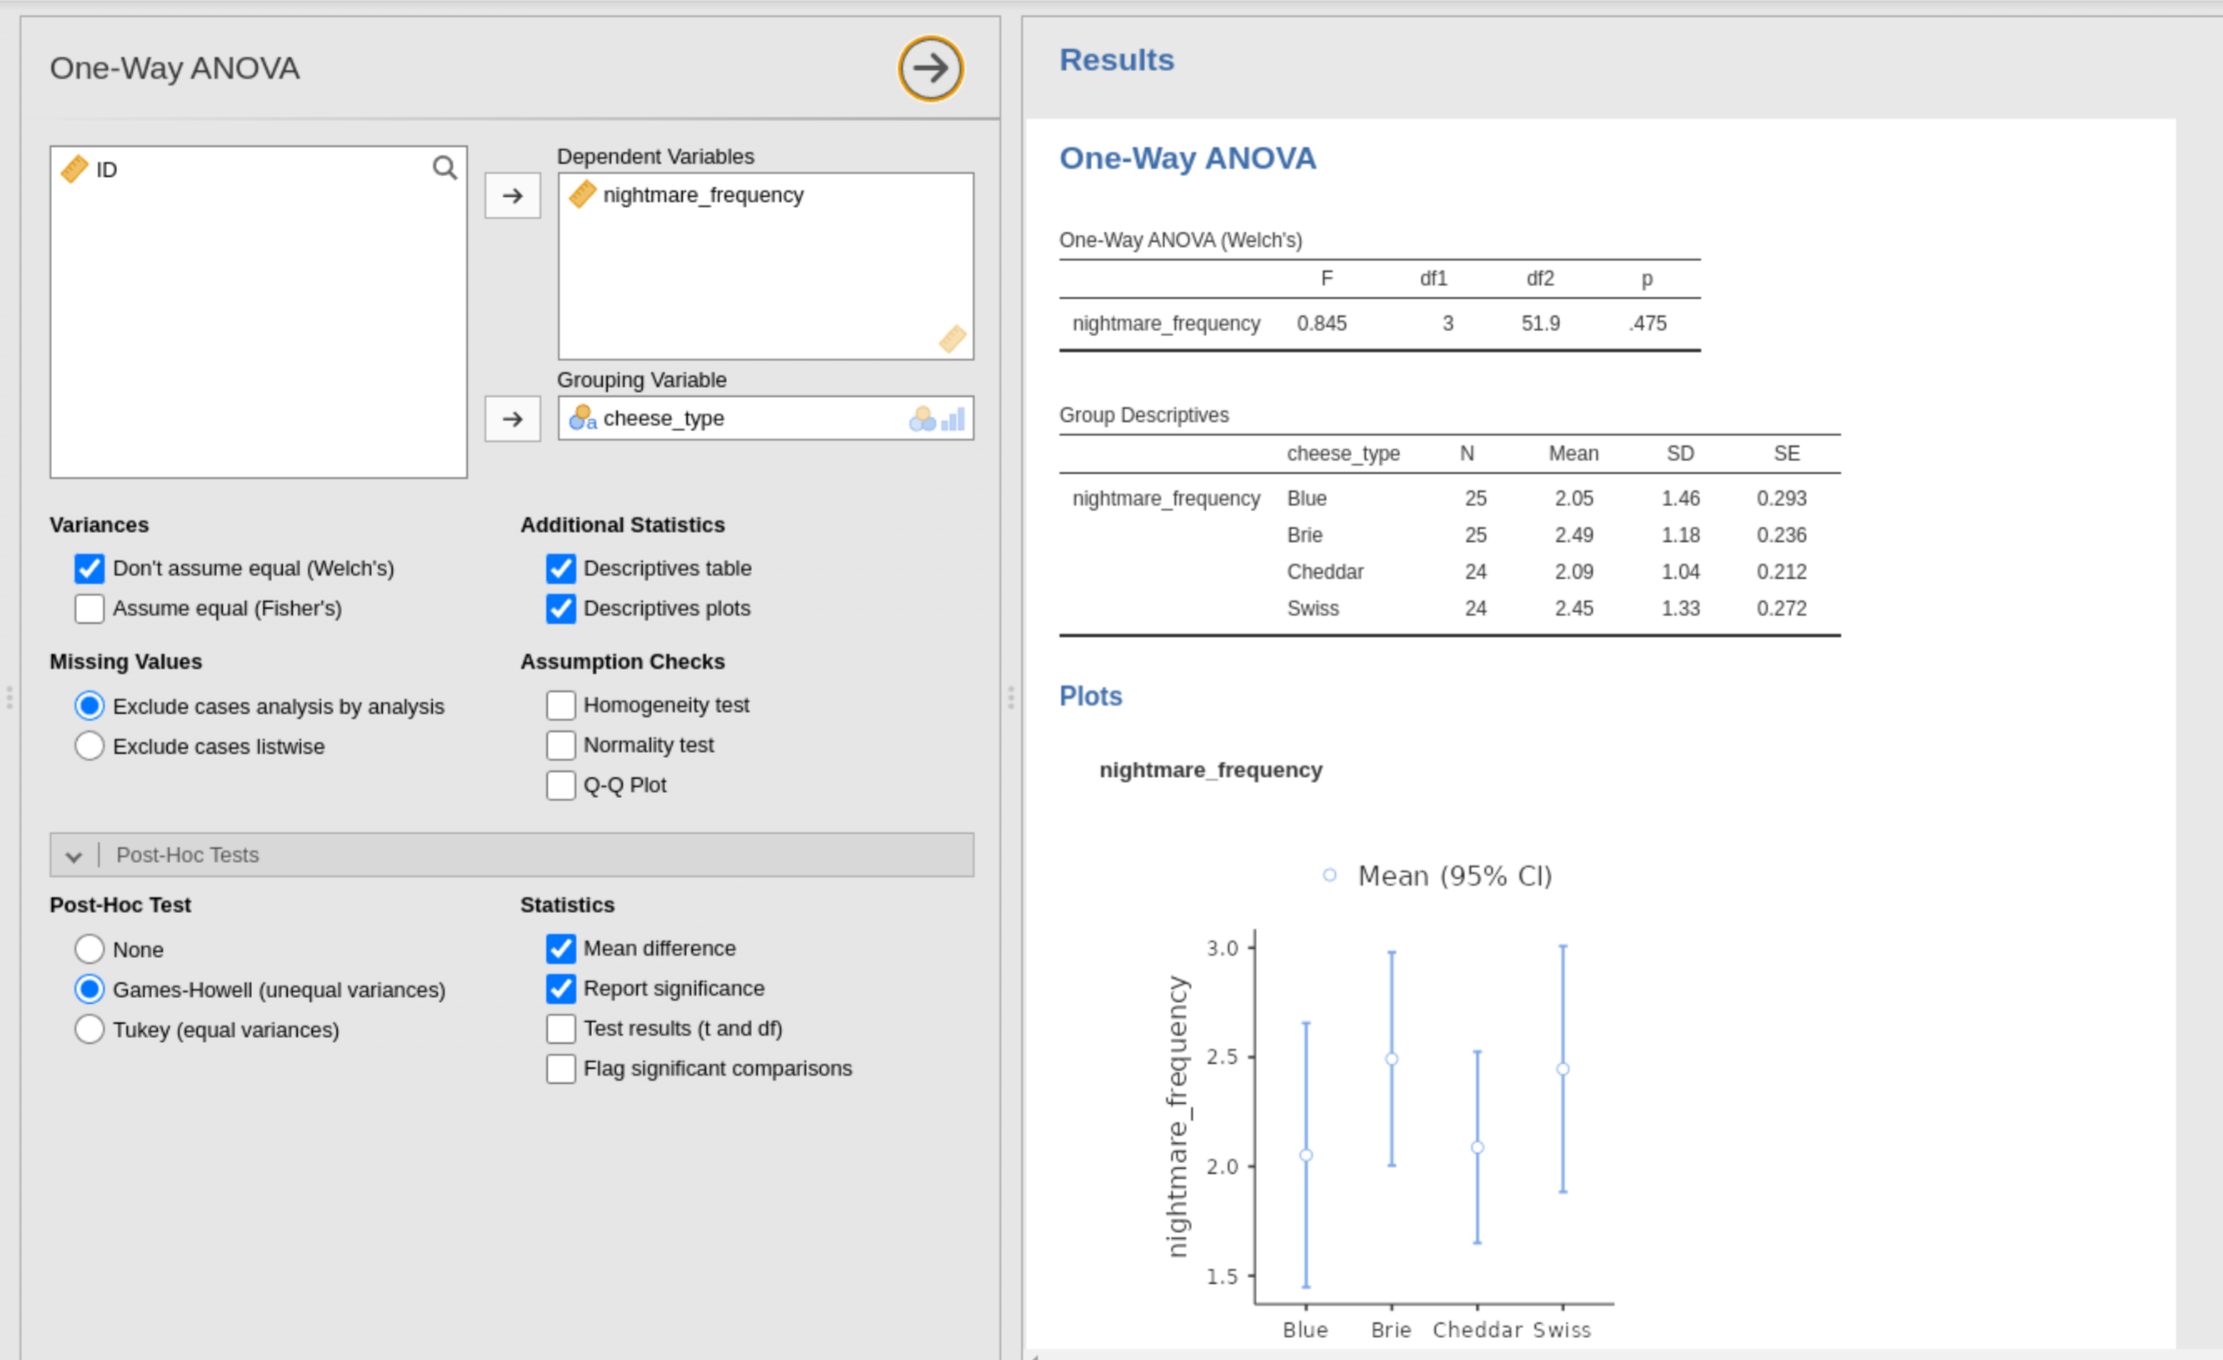Click the nightmare_frequency plot title

(x=1210, y=770)
